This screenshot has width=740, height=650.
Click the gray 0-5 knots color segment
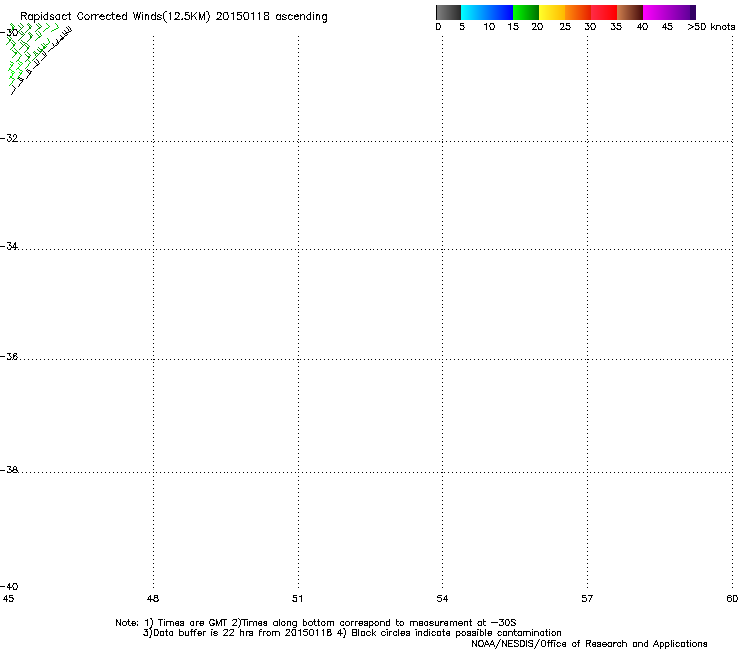449,12
